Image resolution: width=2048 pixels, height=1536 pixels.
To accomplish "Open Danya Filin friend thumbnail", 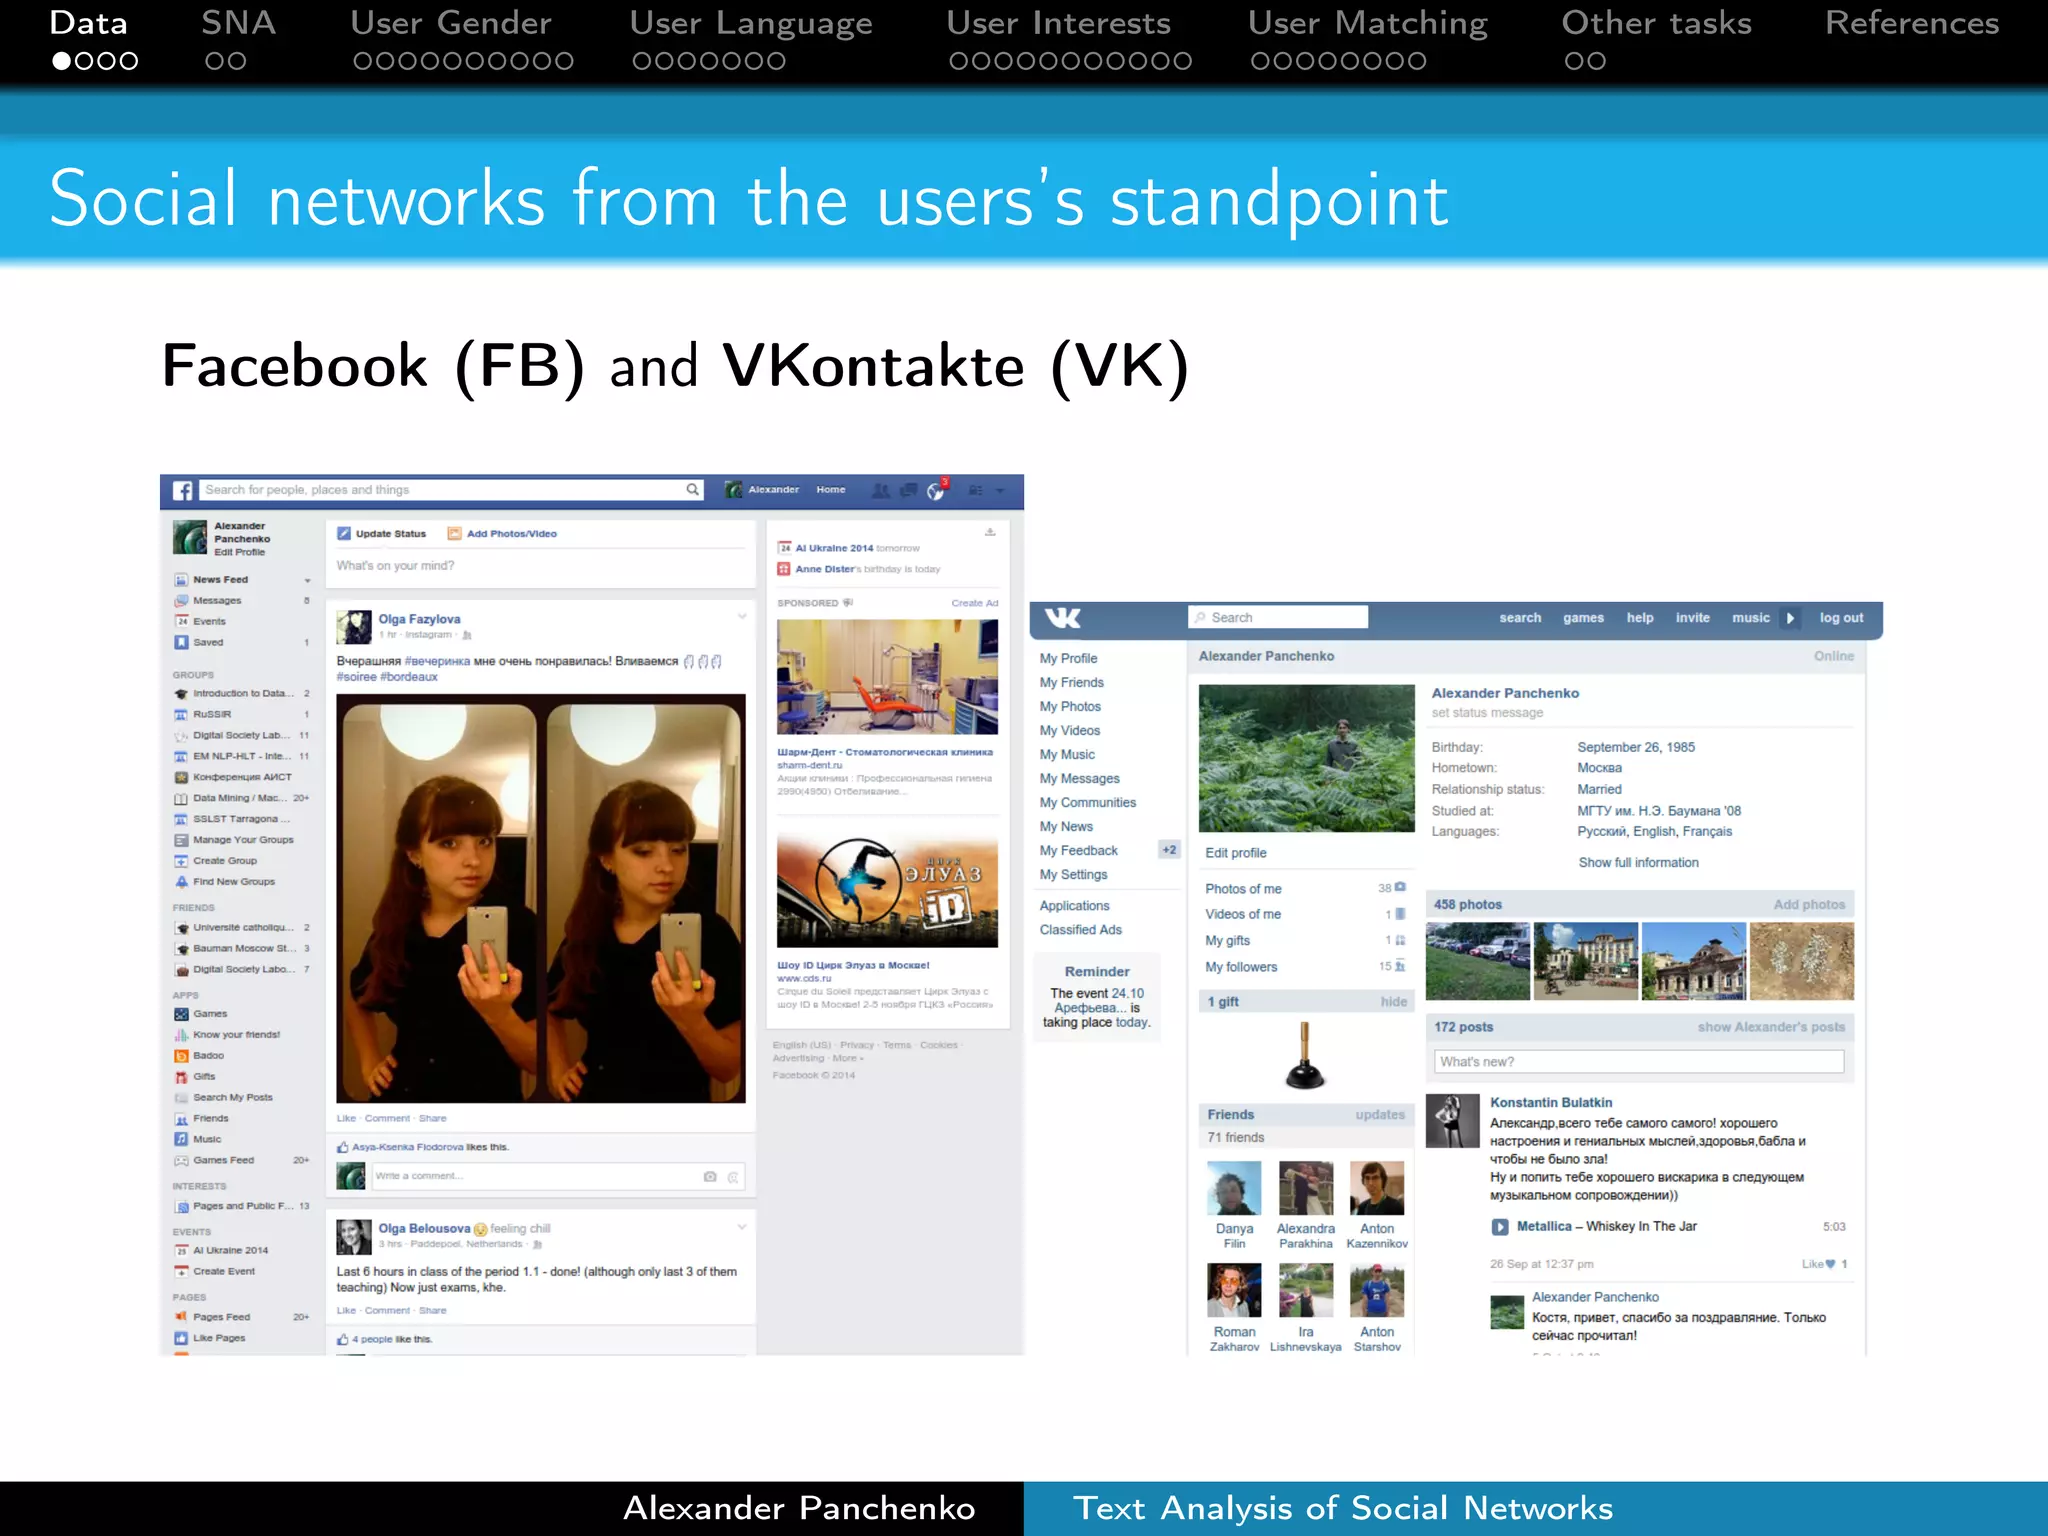I will coord(1234,1188).
